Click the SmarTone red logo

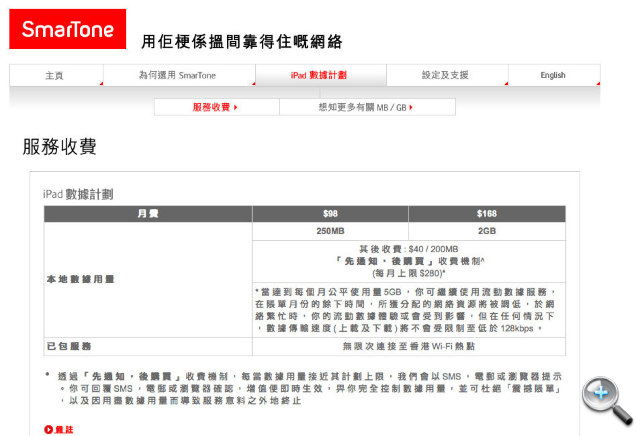(x=68, y=29)
